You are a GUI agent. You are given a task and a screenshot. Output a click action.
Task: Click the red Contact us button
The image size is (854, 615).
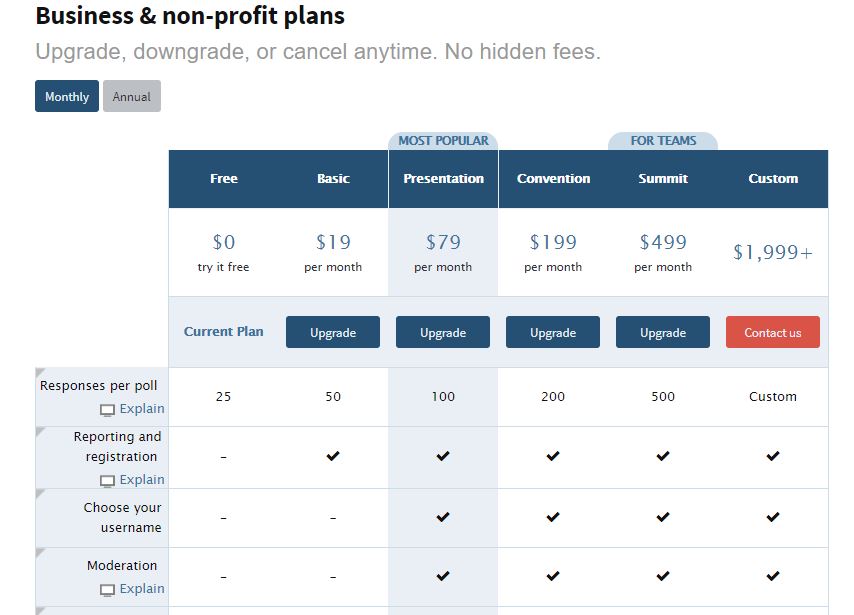click(x=773, y=332)
